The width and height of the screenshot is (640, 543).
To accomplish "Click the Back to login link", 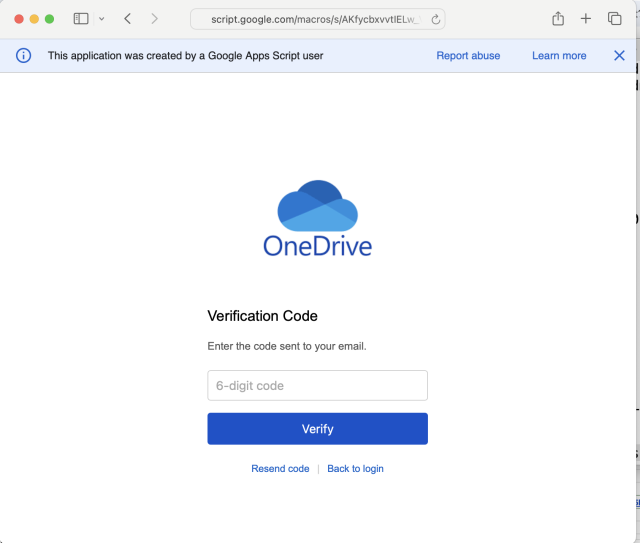I will [x=355, y=468].
